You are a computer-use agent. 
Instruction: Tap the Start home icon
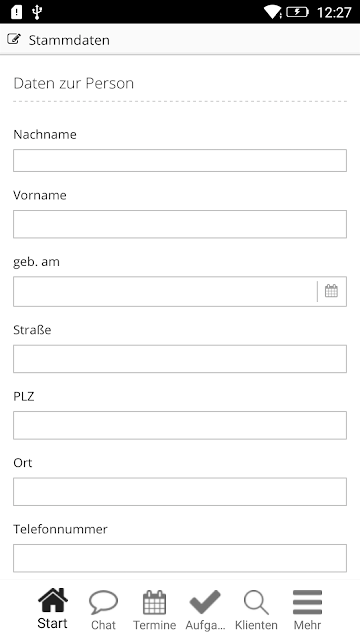[x=53, y=600]
